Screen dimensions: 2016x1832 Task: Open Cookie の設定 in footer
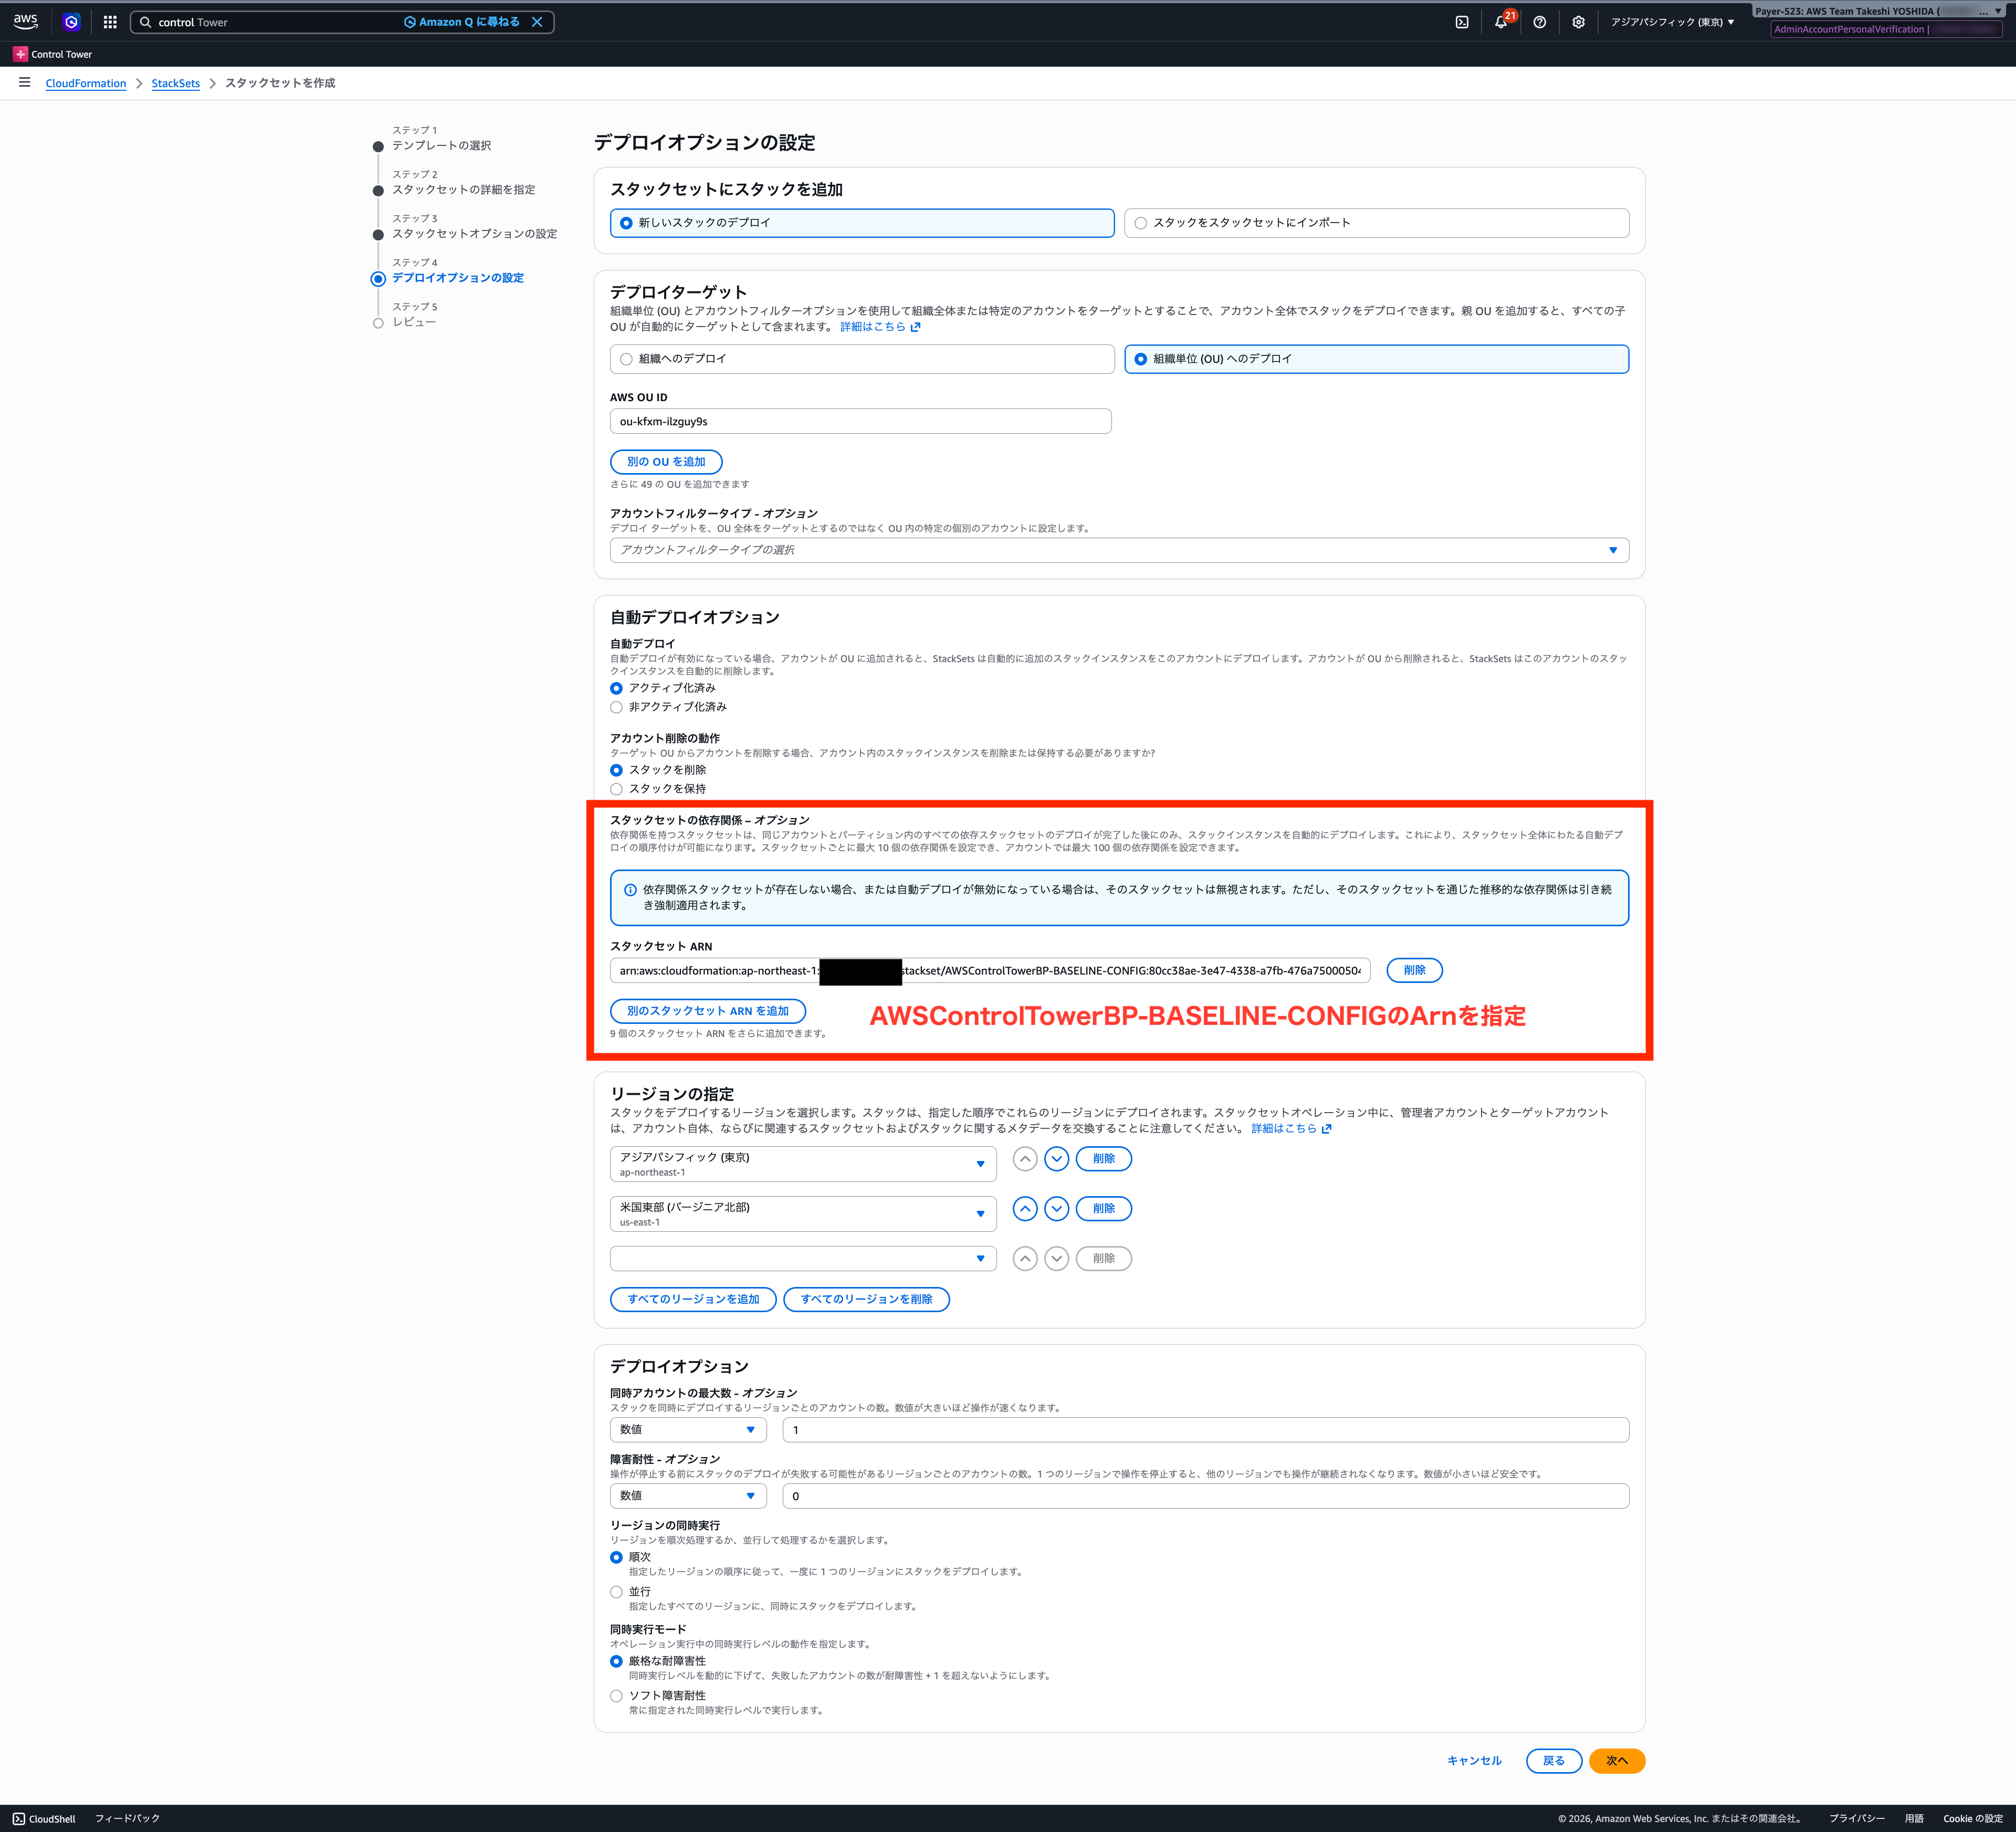tap(1973, 1819)
